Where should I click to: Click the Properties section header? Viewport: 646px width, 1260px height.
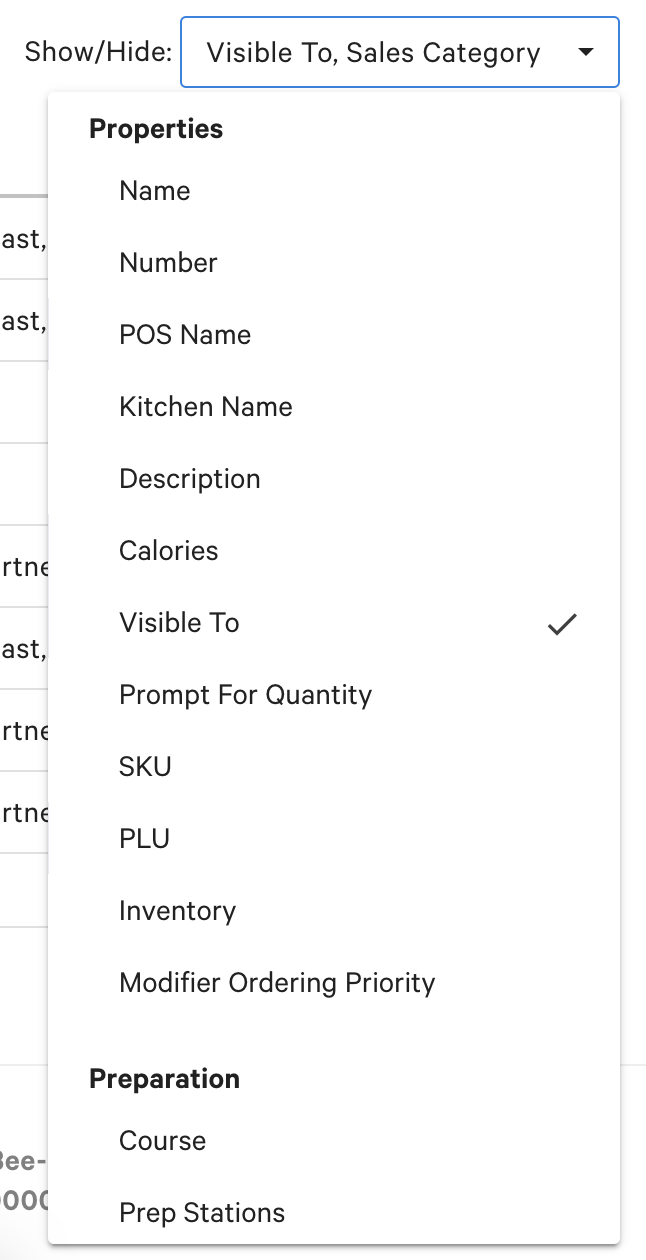pyautogui.click(x=156, y=129)
